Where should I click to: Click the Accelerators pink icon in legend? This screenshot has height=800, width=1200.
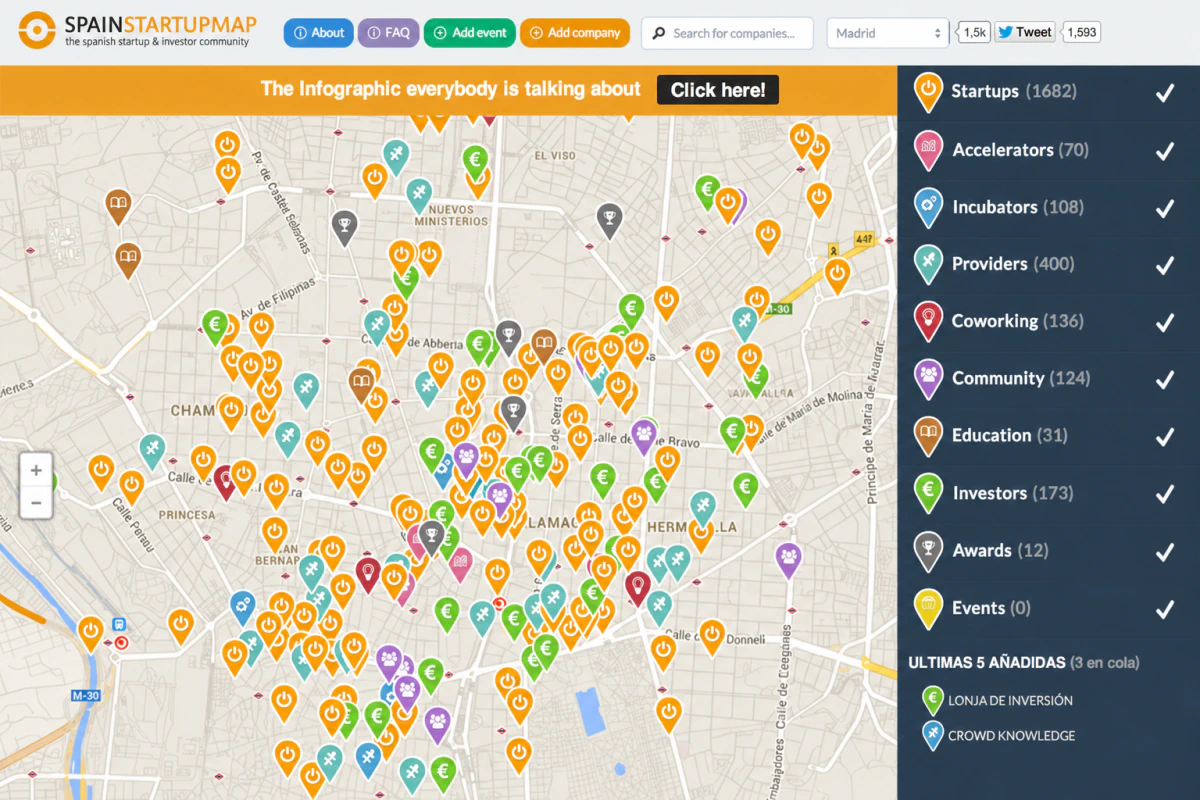tap(929, 150)
